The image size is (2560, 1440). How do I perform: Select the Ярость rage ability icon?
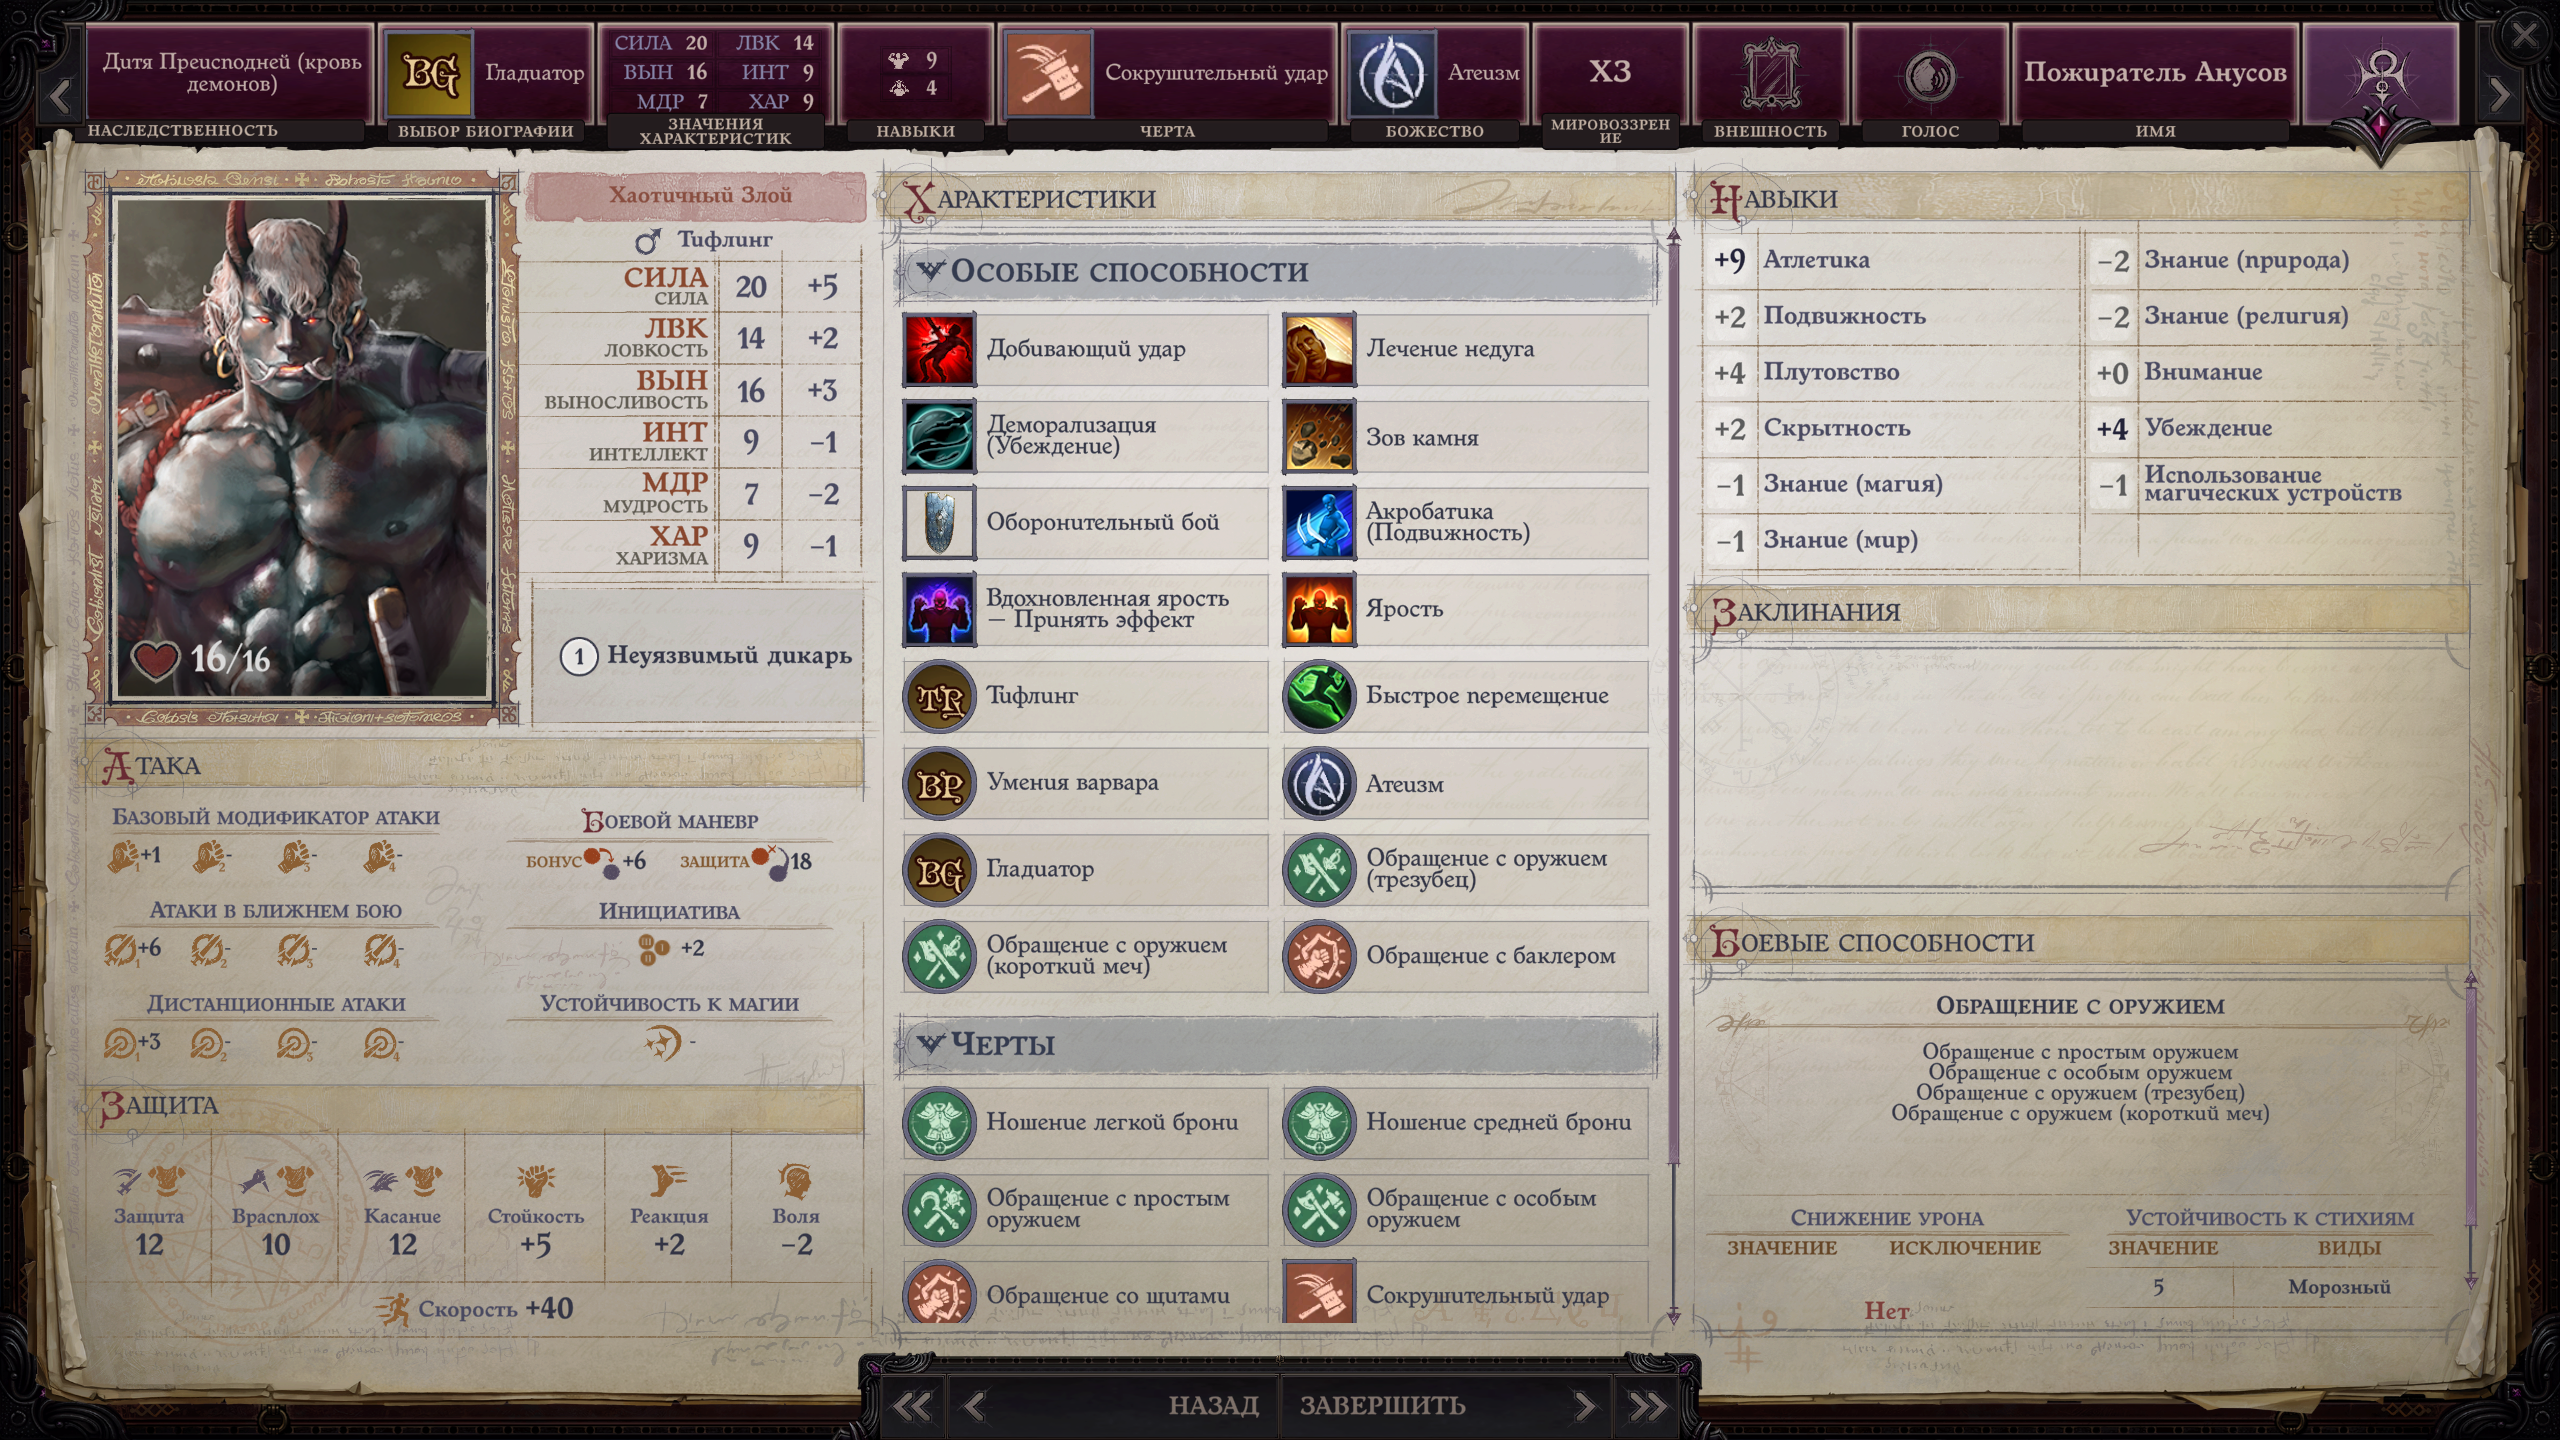tap(1318, 609)
